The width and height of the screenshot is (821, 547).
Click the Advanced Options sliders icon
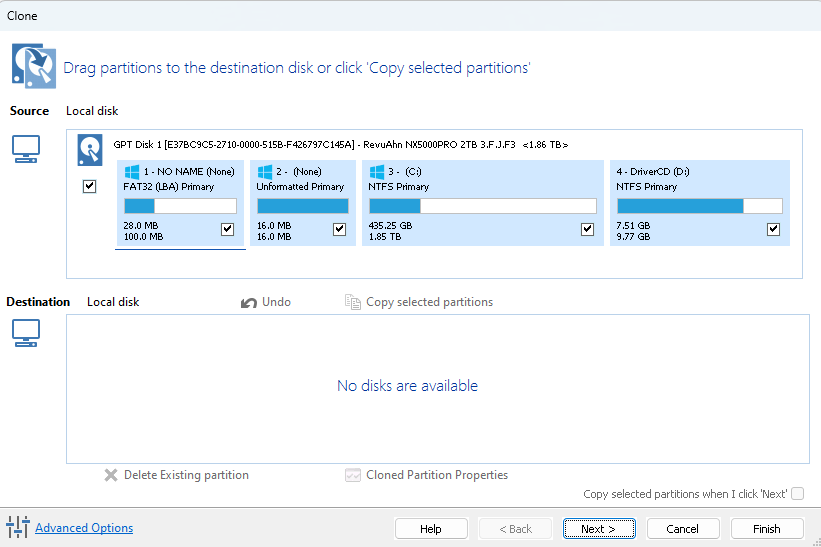(x=18, y=527)
